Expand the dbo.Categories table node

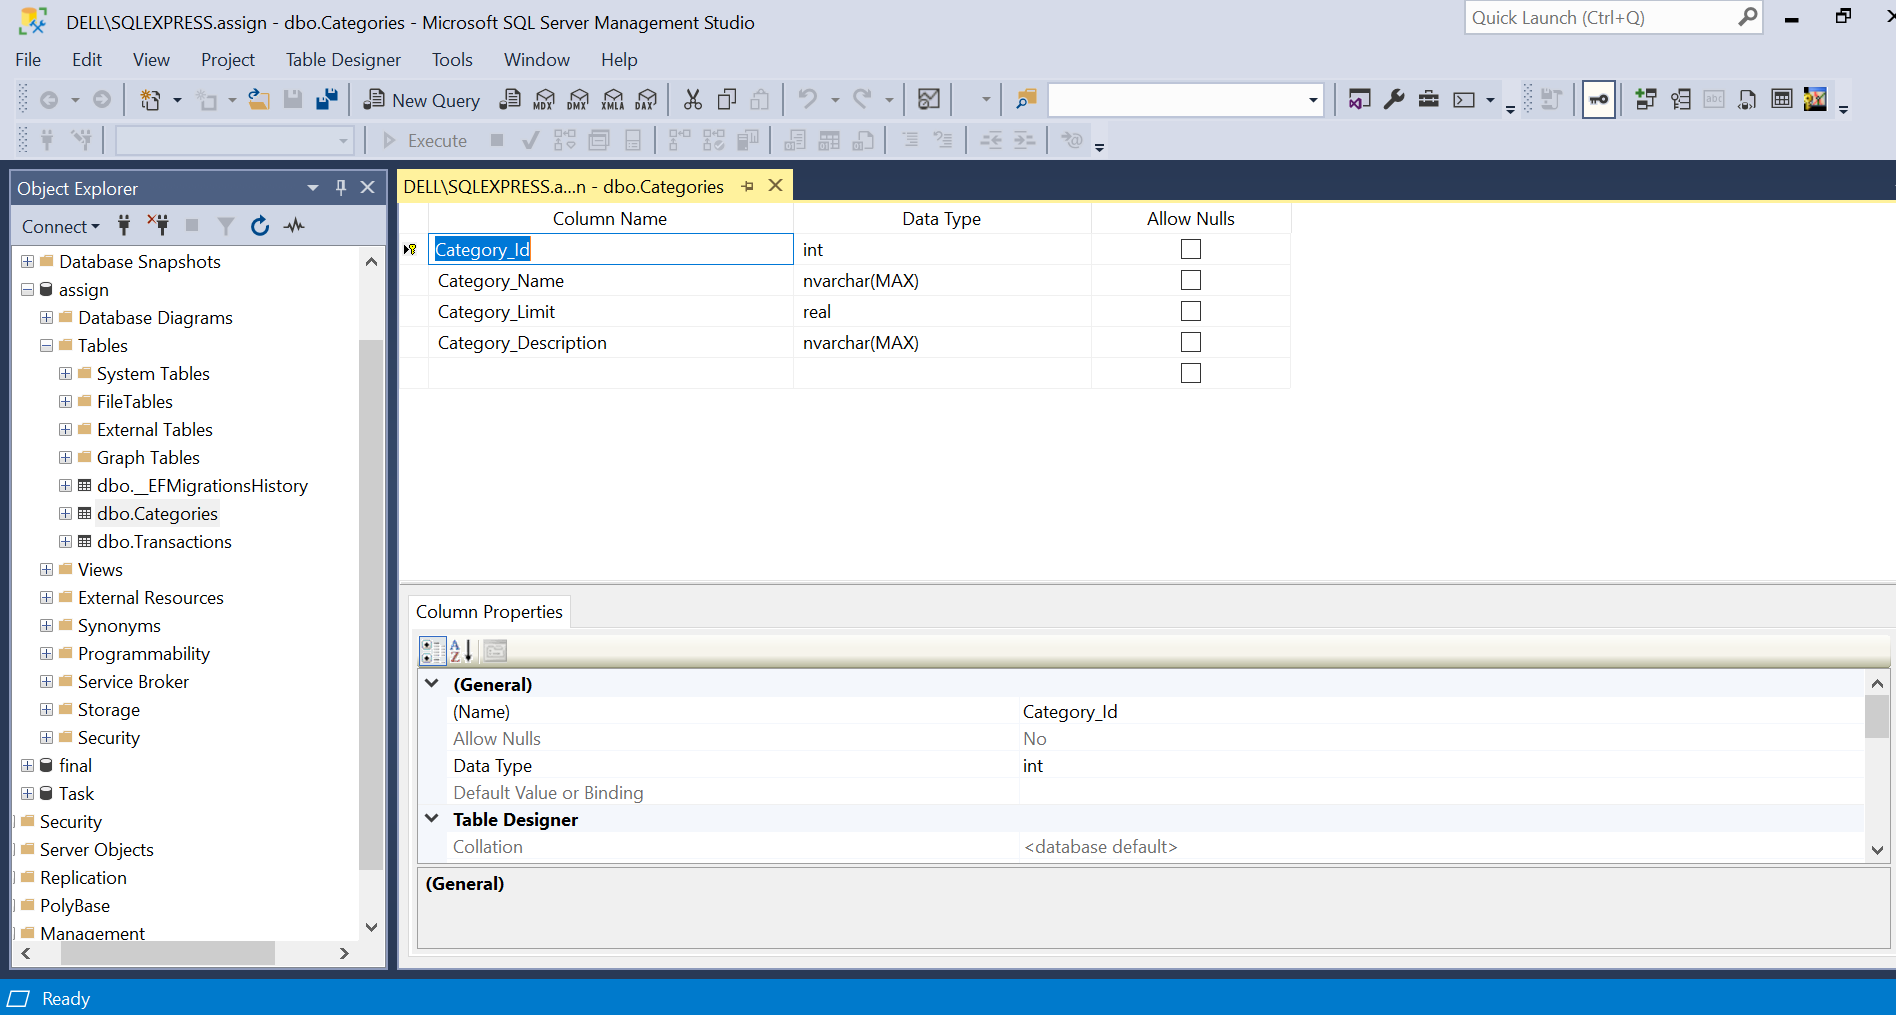(65, 514)
